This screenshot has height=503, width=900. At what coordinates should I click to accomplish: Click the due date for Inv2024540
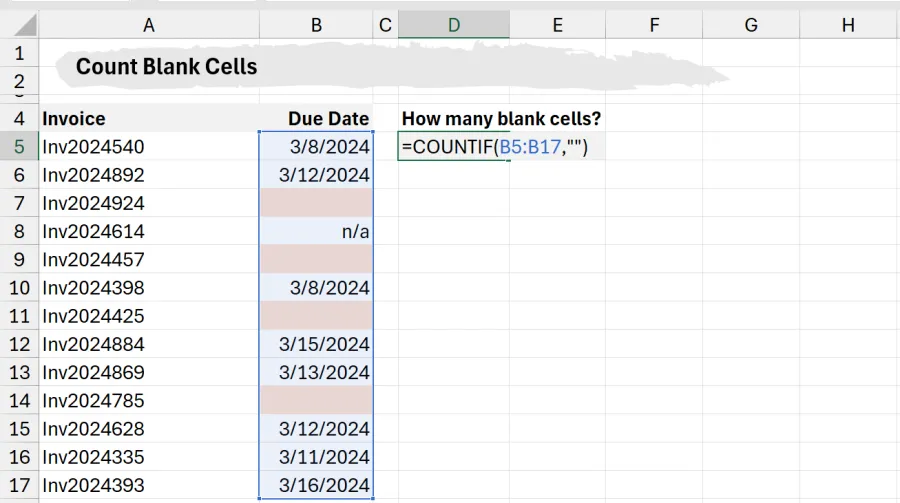316,146
